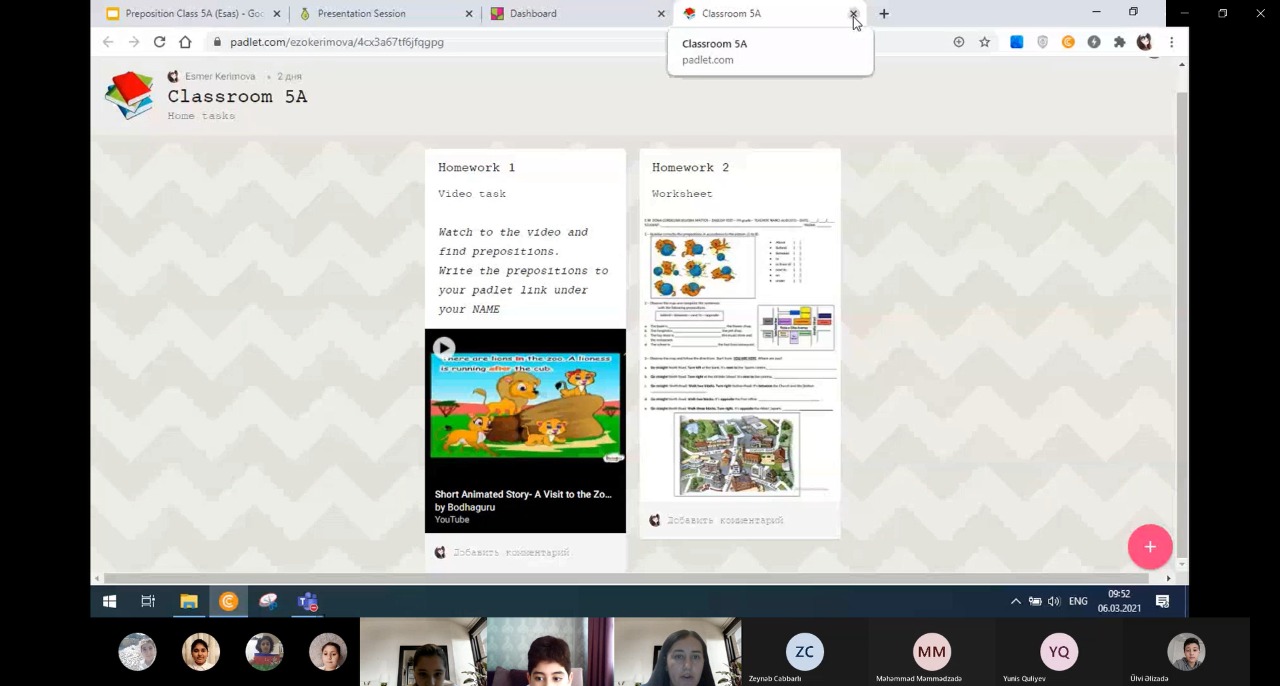Open the Visit to the Zoo video thumbnail
Screen dimensions: 1280x686
click(x=525, y=405)
